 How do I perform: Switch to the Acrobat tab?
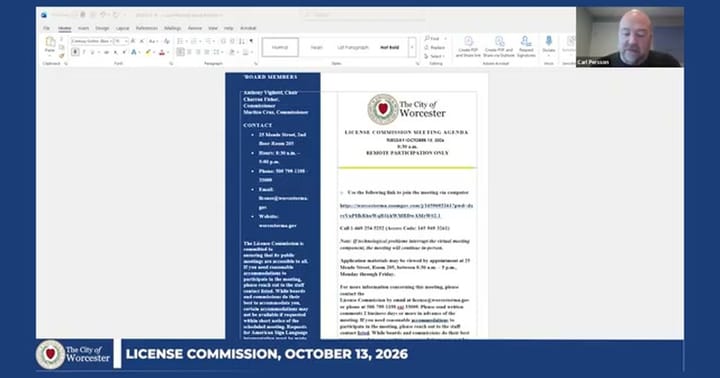pyautogui.click(x=248, y=28)
